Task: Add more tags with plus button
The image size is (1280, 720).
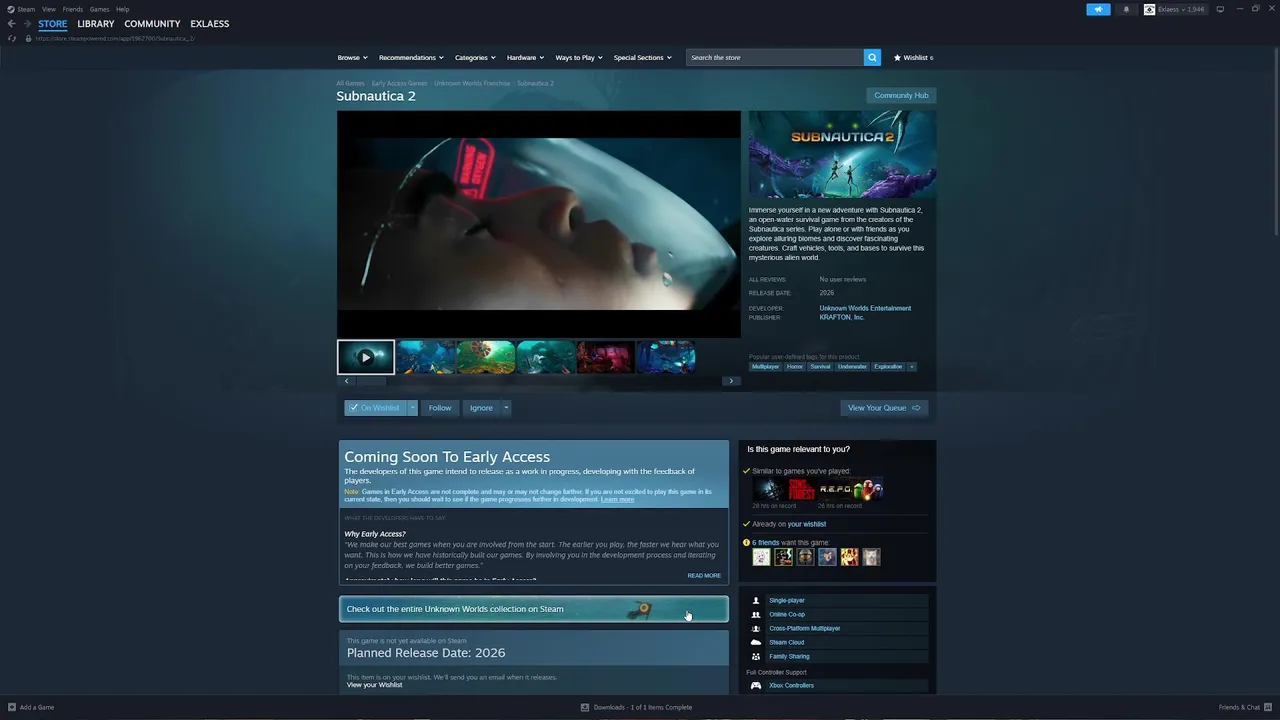Action: pos(911,367)
